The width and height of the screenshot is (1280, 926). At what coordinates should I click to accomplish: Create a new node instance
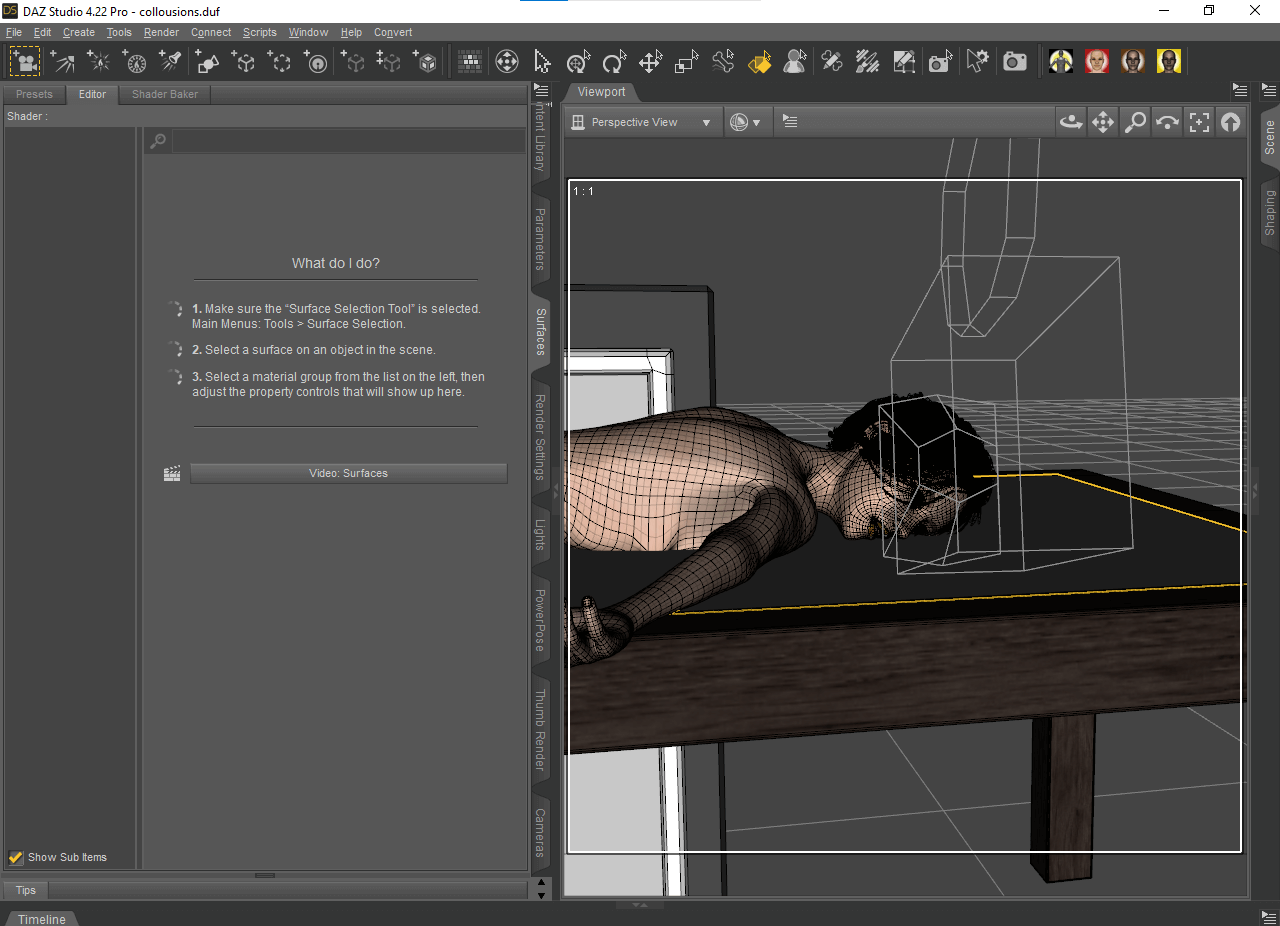tap(354, 62)
